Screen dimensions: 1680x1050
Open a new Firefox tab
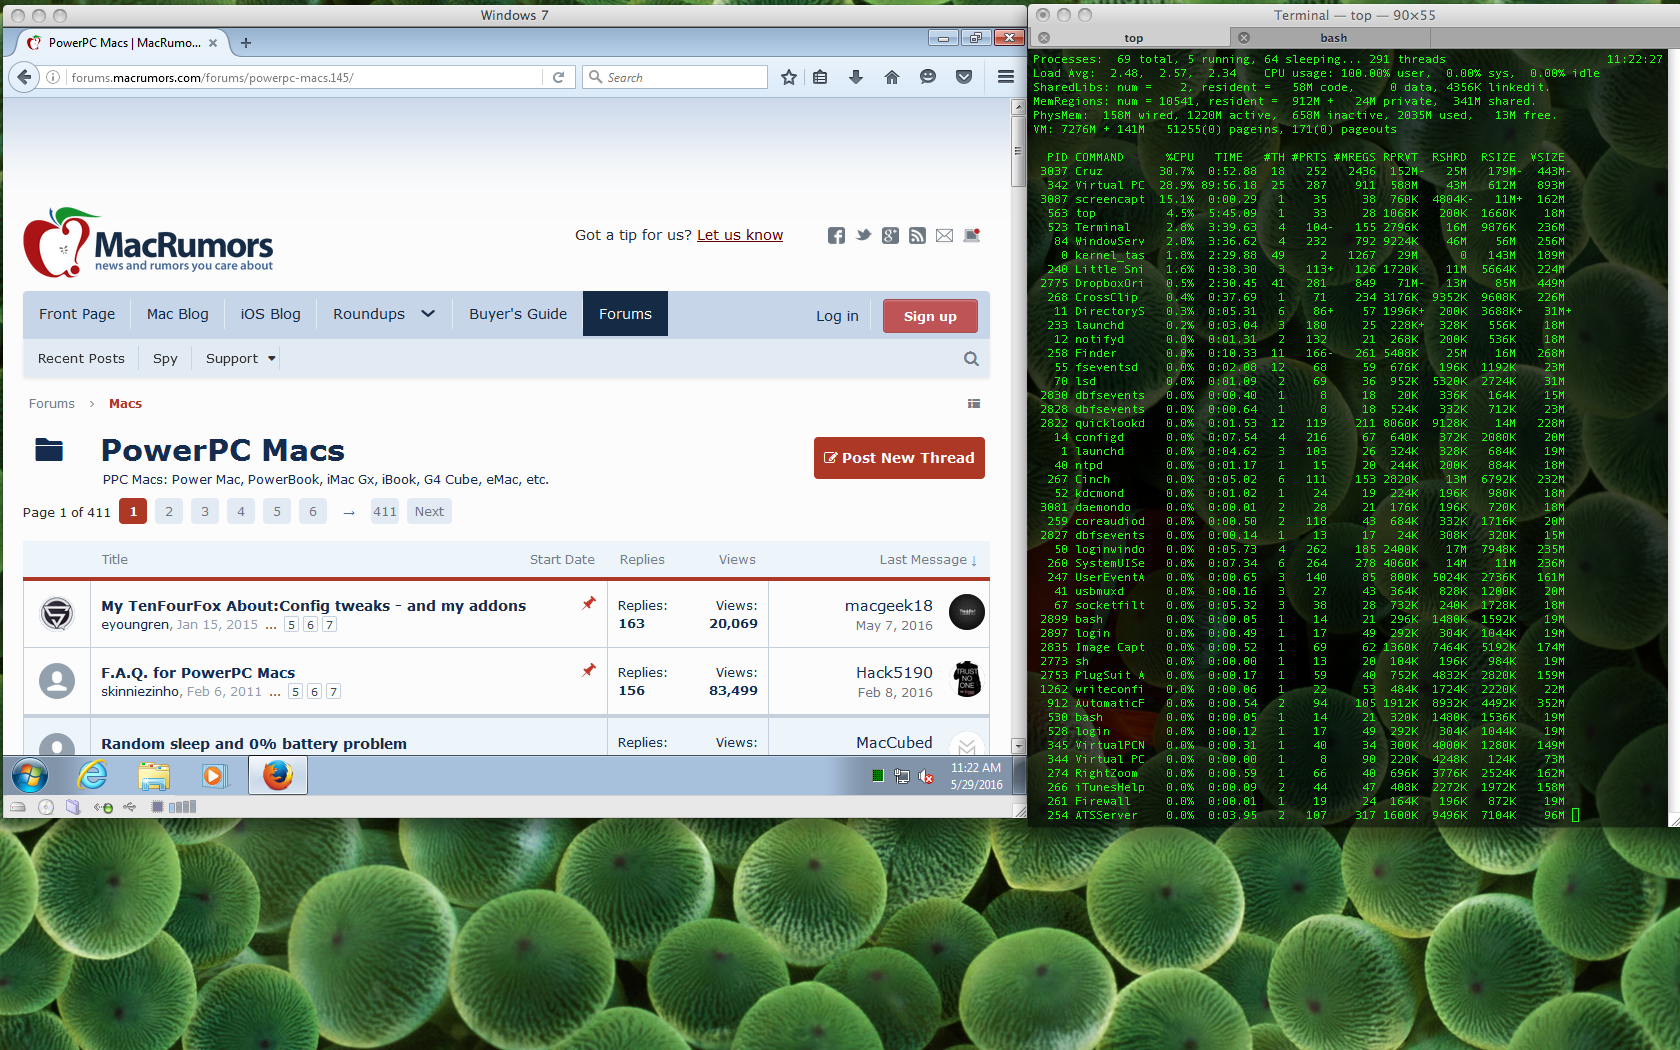246,43
